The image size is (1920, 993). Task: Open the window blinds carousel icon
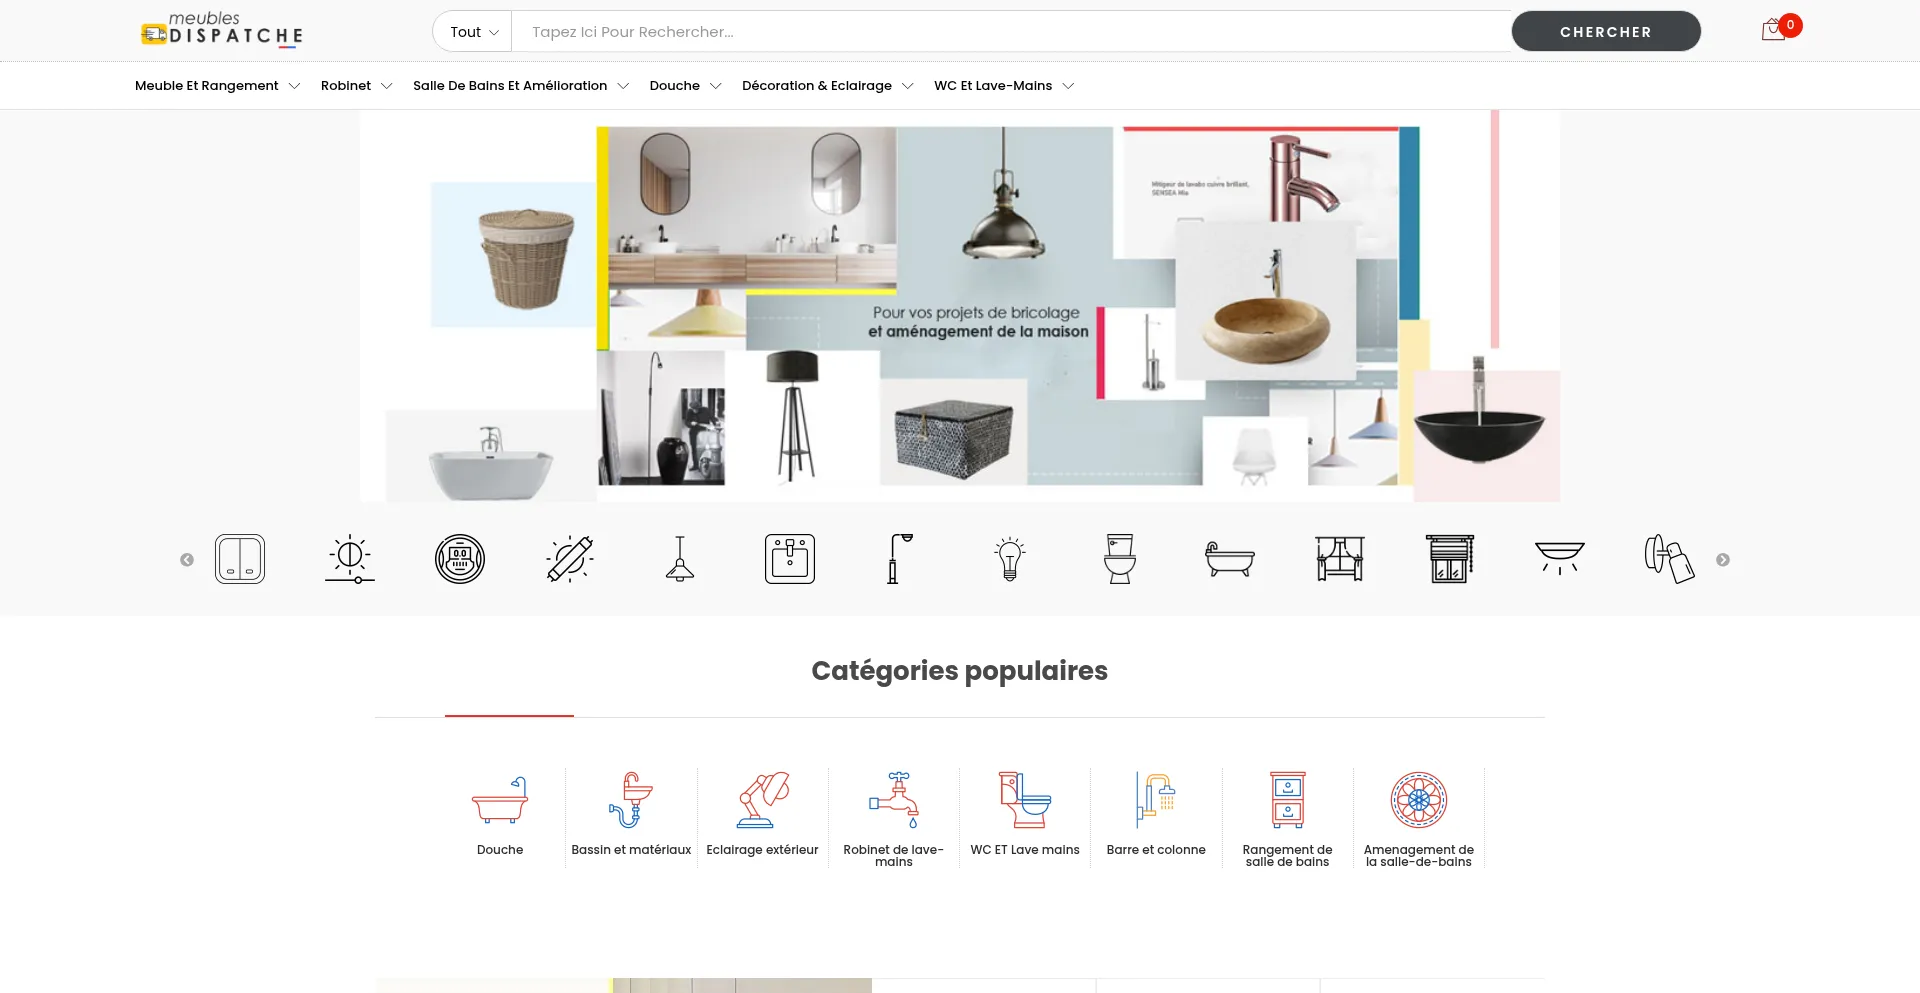(x=1449, y=559)
